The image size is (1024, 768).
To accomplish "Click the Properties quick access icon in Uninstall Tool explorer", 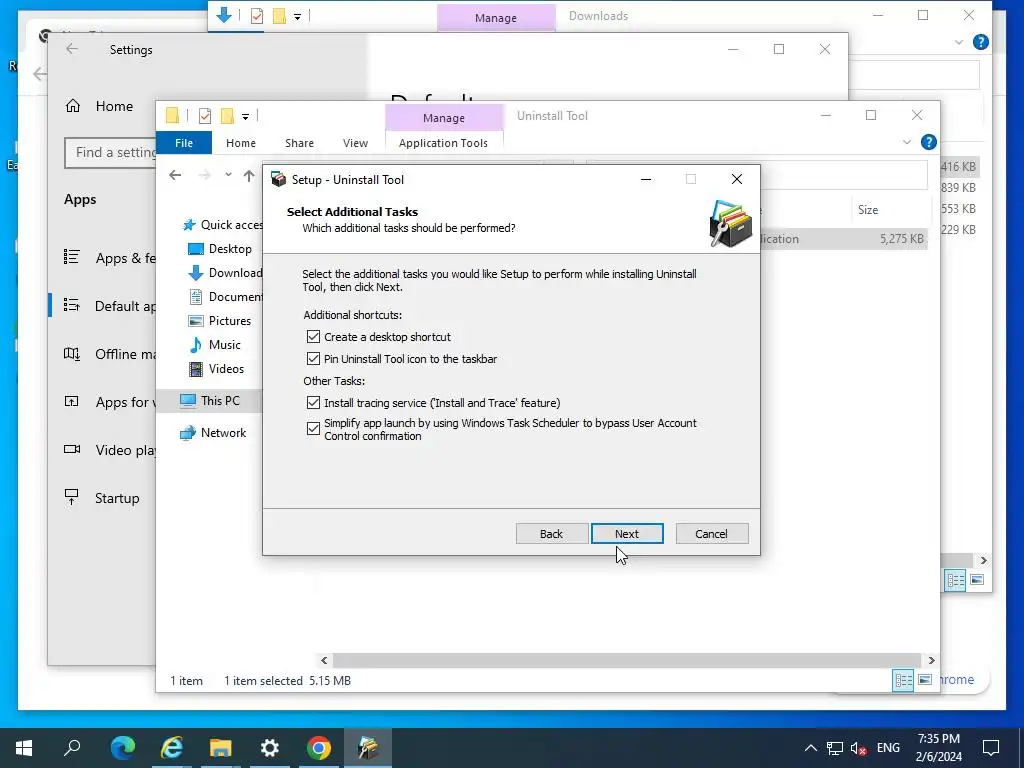I will point(205,116).
